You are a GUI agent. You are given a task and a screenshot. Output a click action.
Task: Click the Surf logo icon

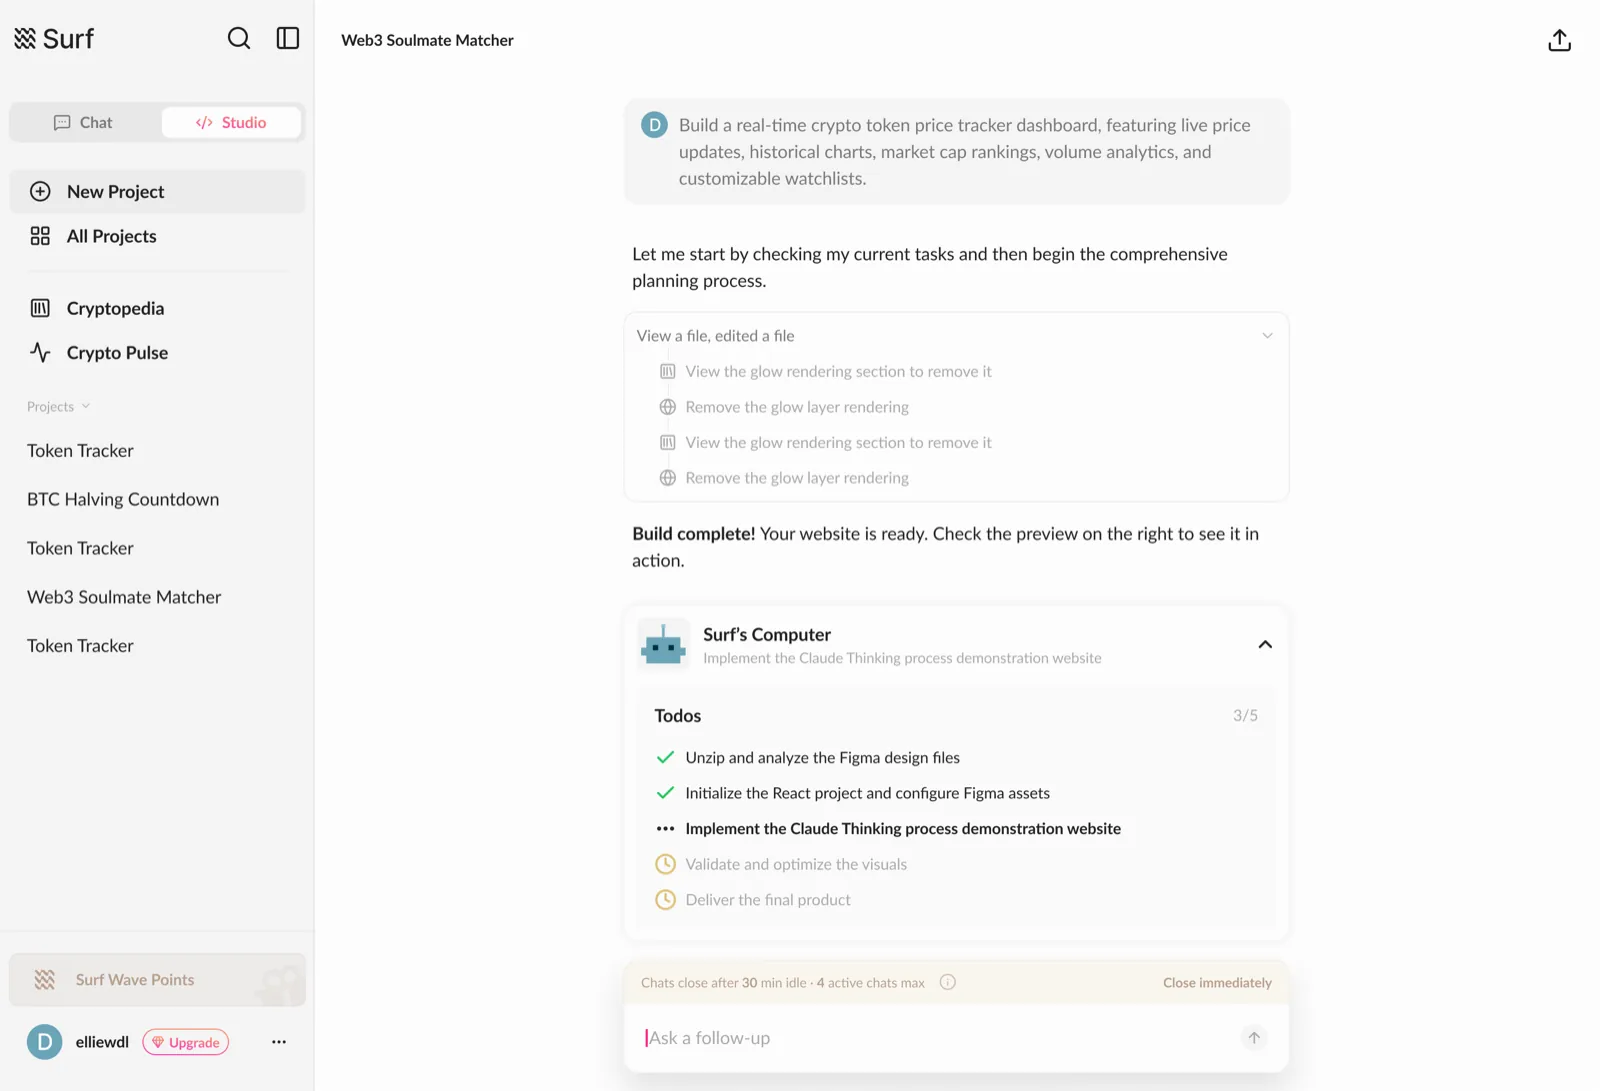(x=25, y=38)
